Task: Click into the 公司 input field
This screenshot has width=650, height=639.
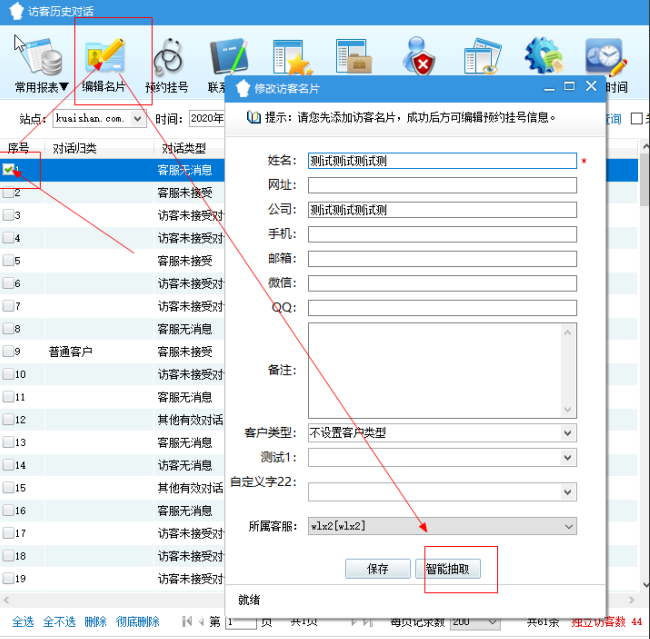Action: (x=442, y=210)
